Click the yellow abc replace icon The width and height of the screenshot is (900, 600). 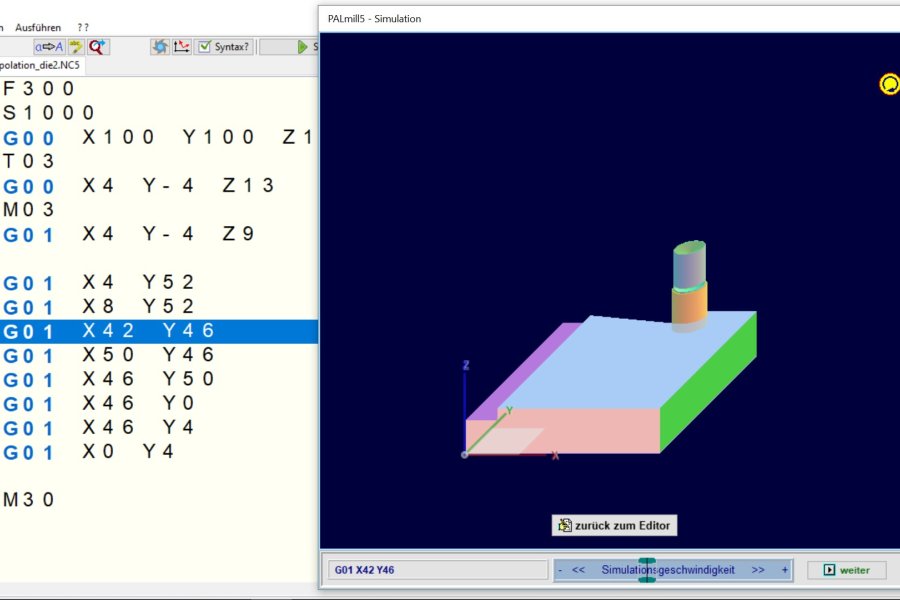75,46
